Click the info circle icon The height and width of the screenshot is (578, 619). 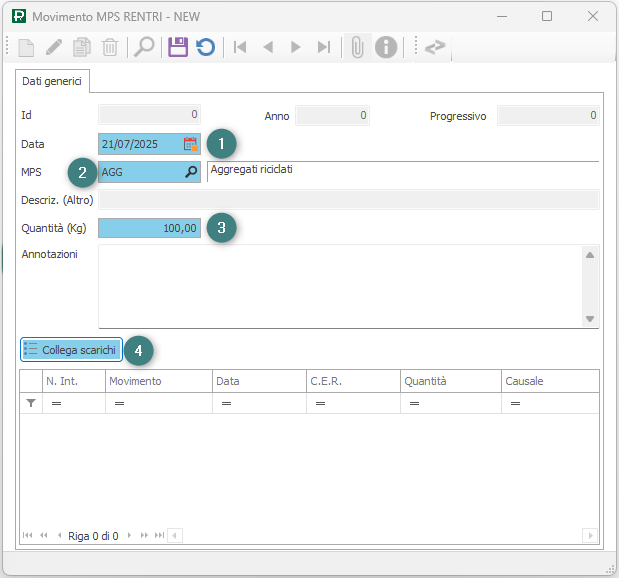(385, 47)
